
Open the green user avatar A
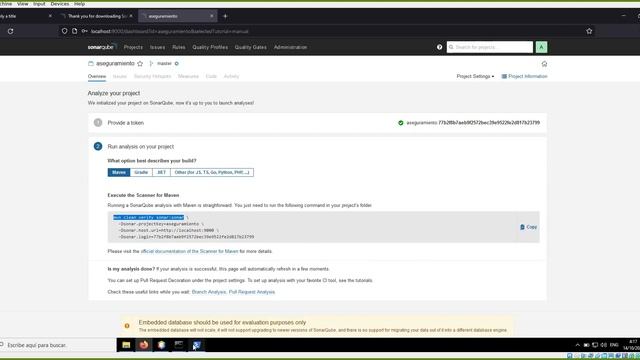coord(541,47)
